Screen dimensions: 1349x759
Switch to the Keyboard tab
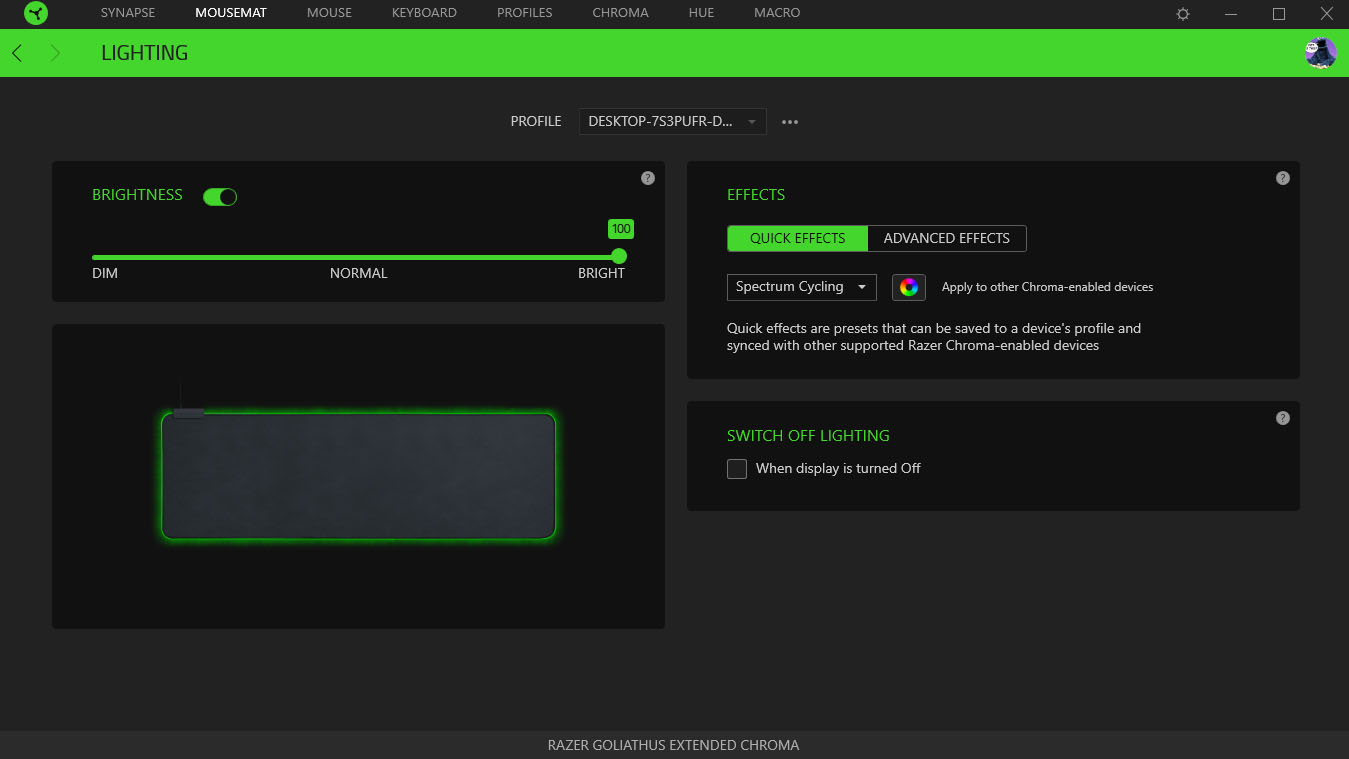424,13
